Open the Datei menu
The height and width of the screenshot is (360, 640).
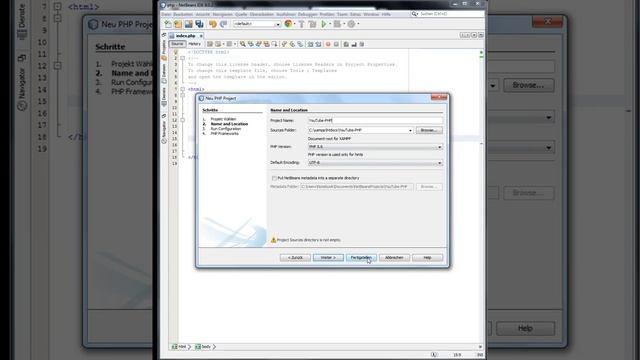[166, 14]
